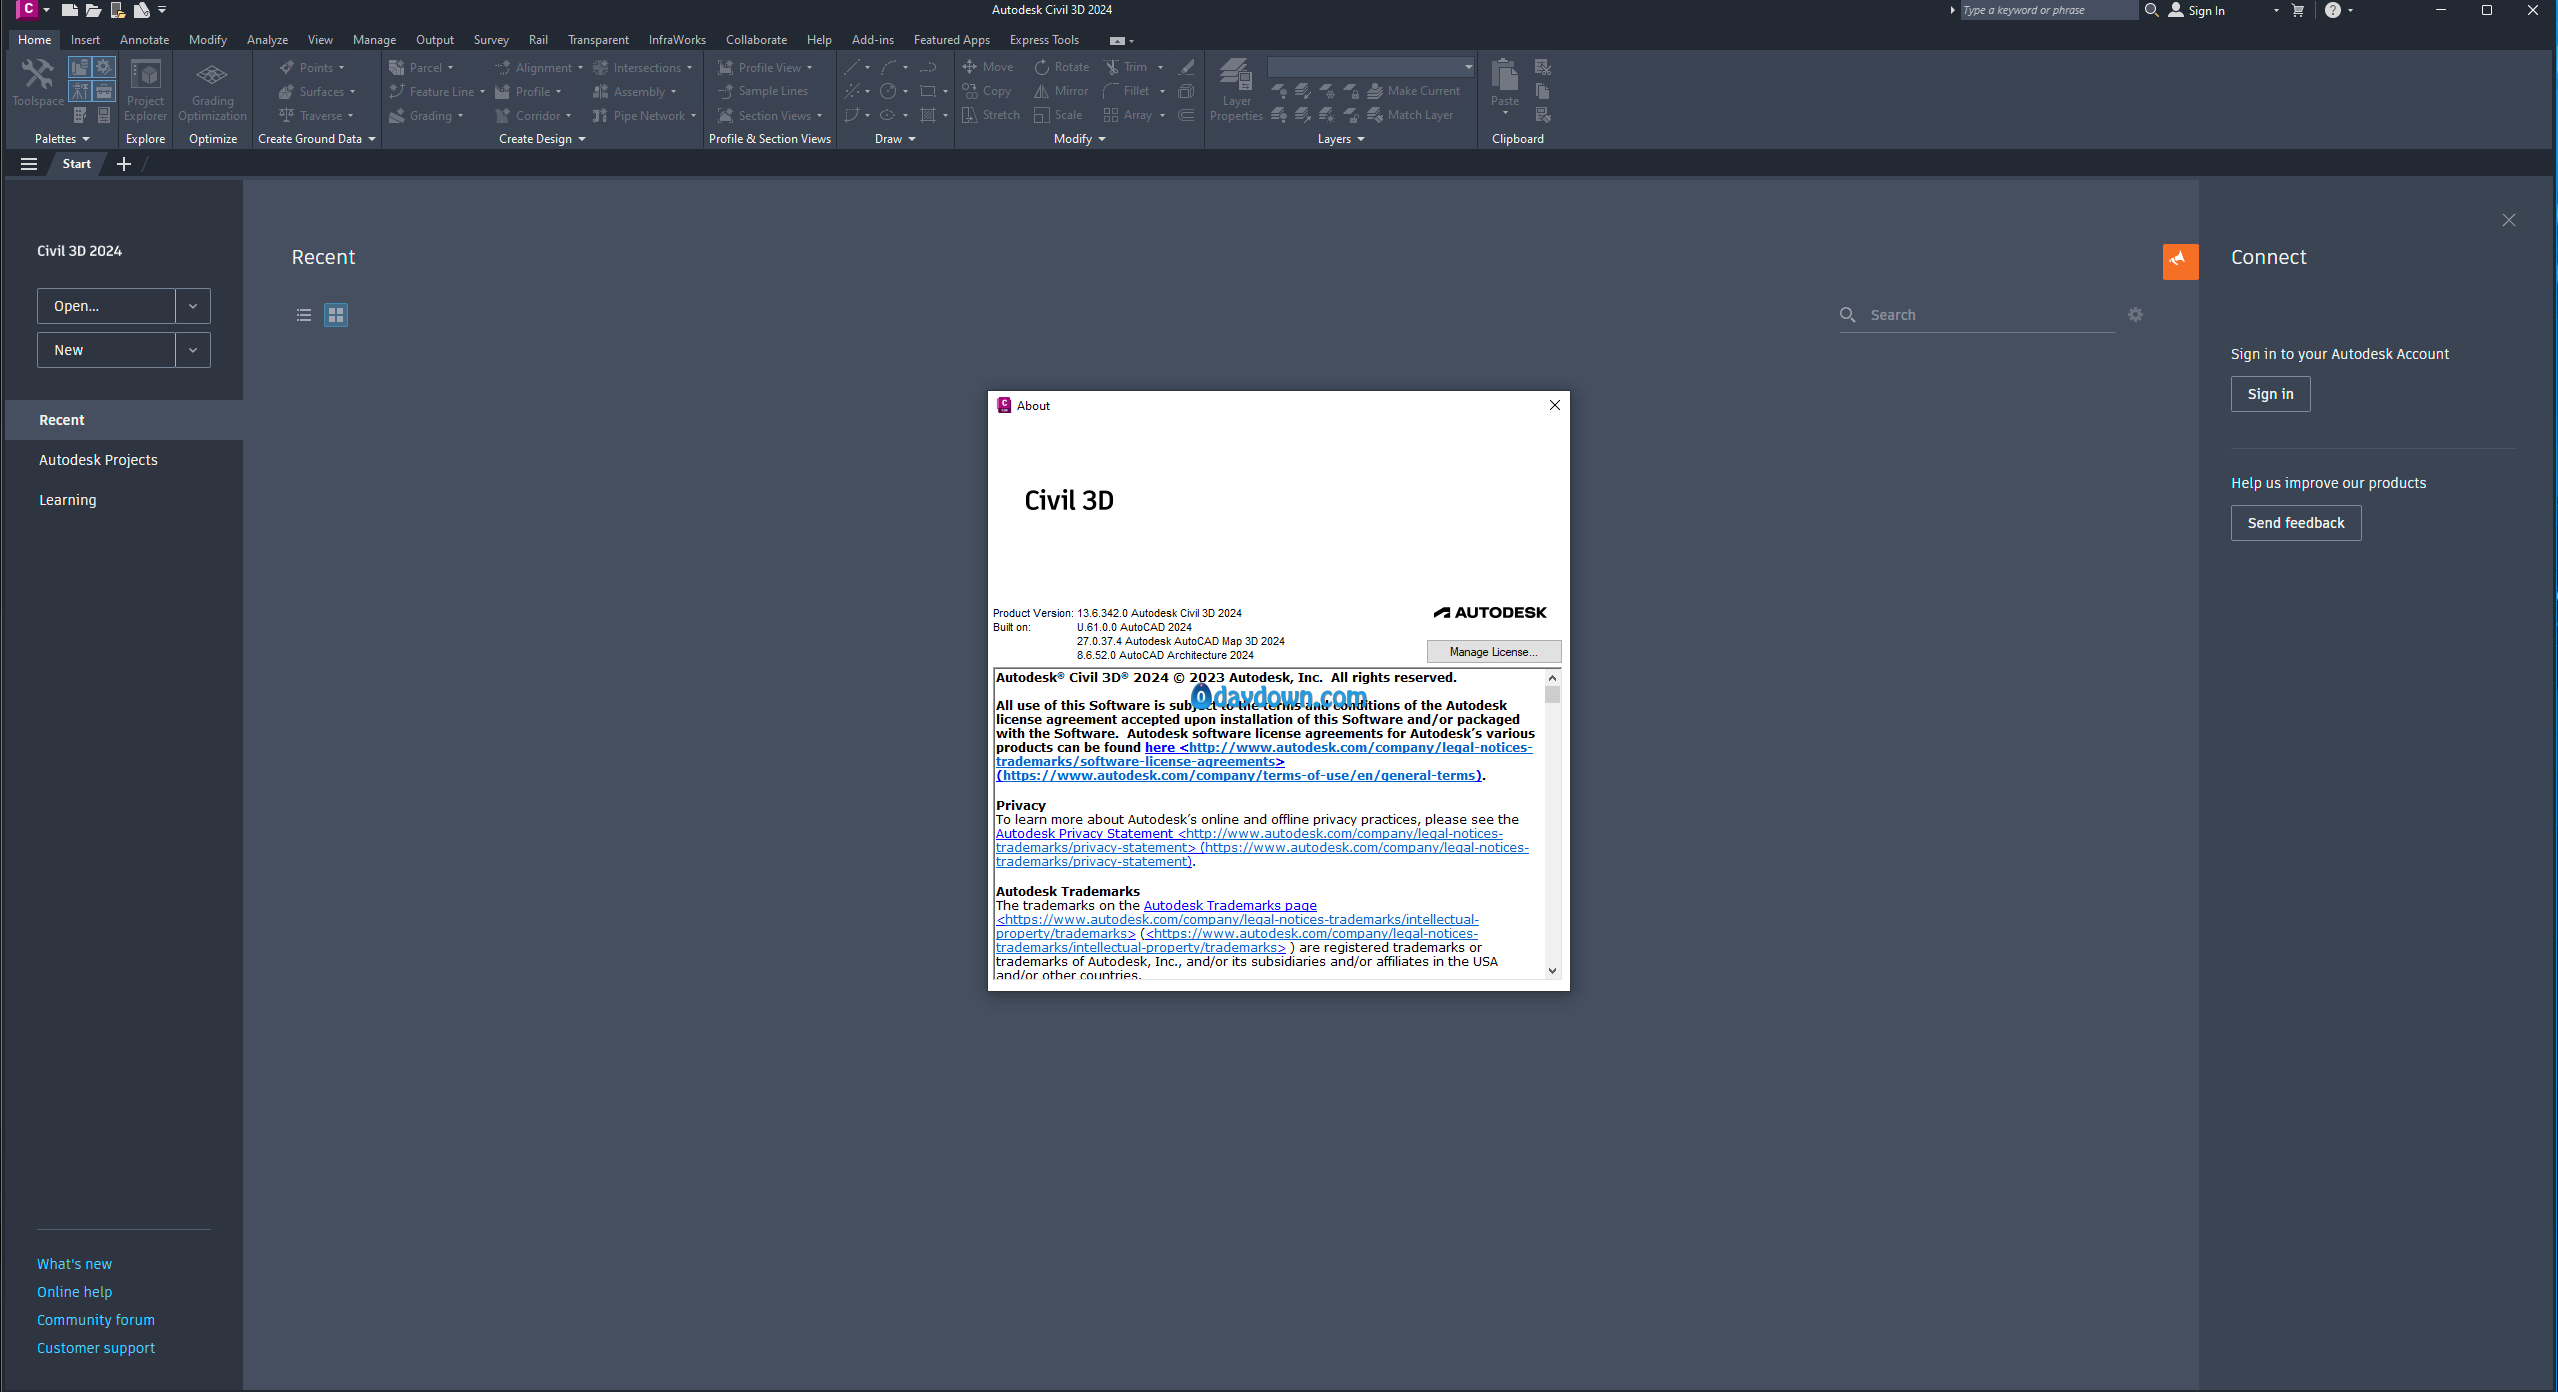Click Sample Lines tool
2558x1392 pixels.
(x=763, y=91)
